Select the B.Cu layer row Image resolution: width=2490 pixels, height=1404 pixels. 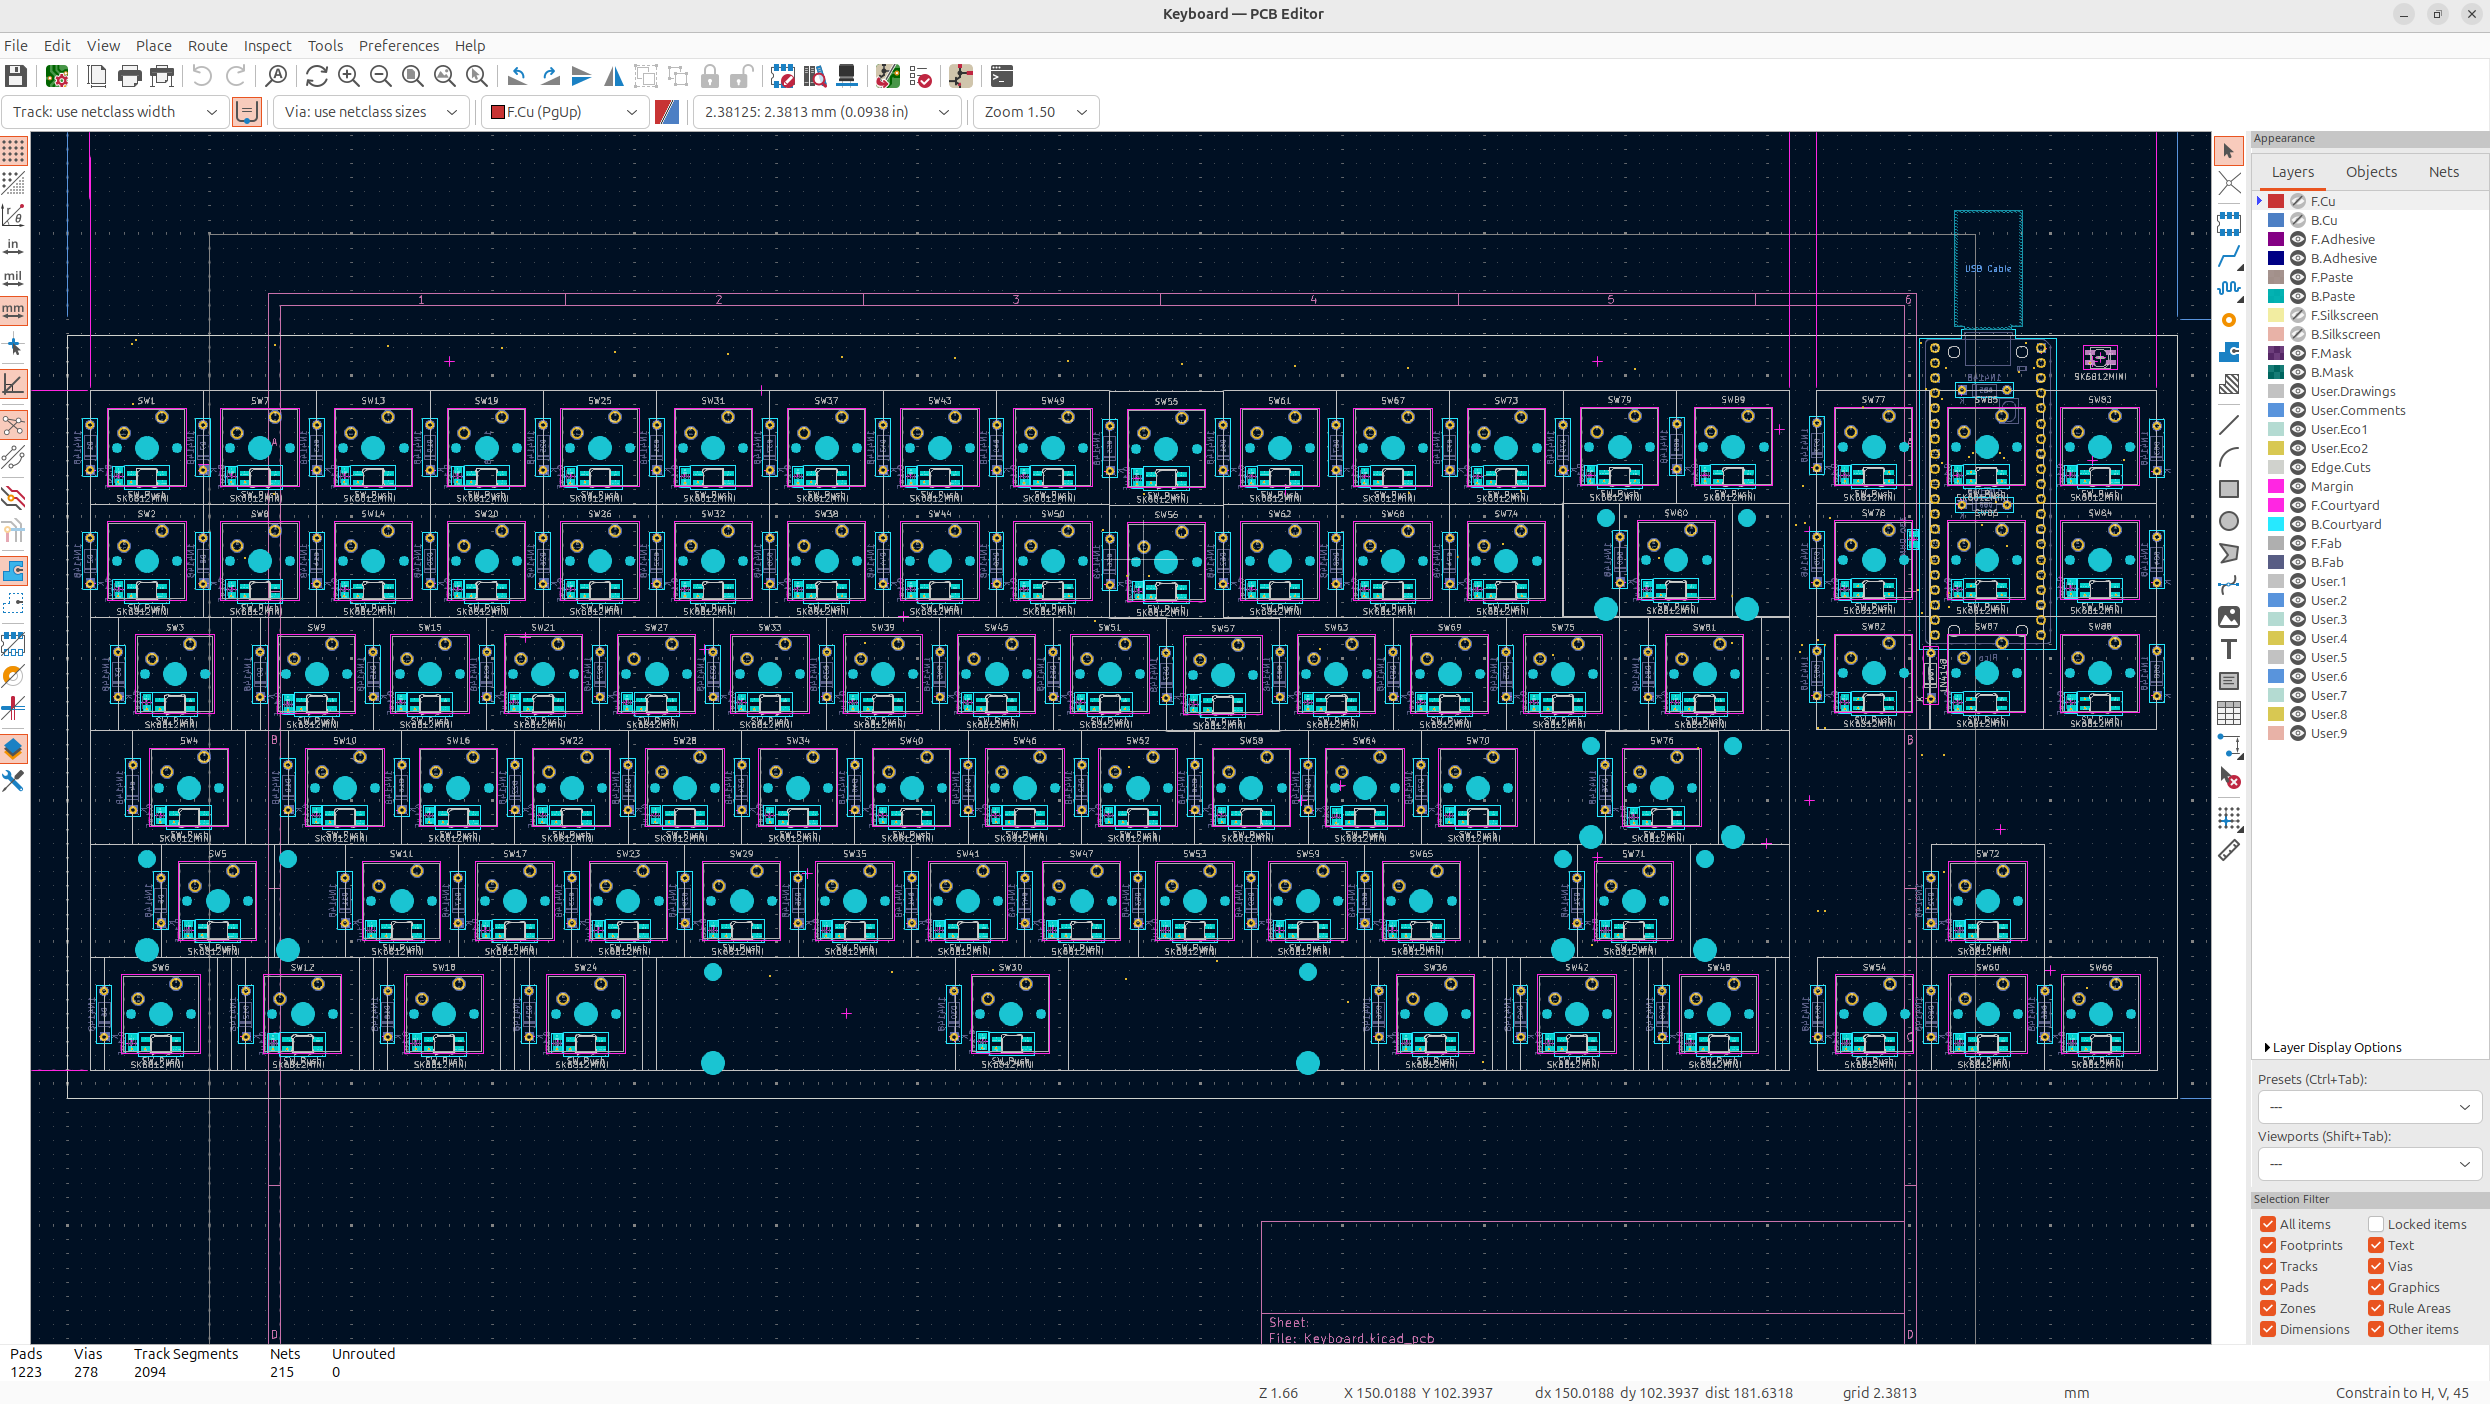(2372, 220)
